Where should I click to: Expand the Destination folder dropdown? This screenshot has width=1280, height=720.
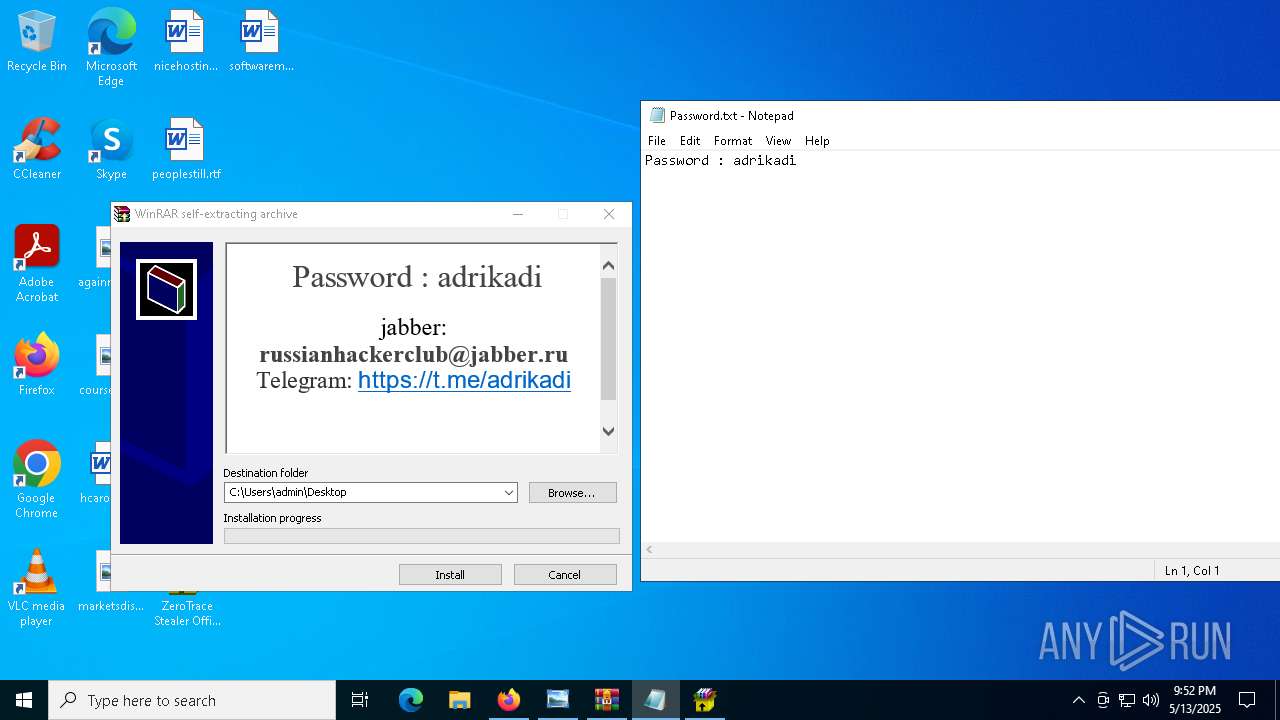coord(508,492)
